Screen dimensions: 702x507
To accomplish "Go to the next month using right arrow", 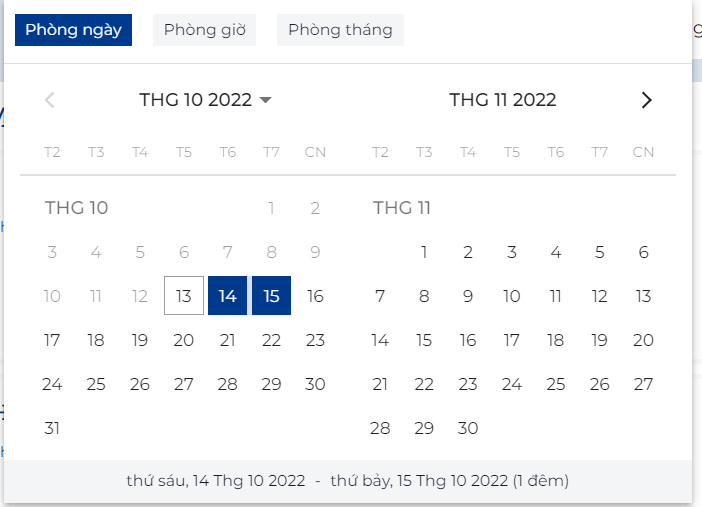I will pyautogui.click(x=646, y=100).
